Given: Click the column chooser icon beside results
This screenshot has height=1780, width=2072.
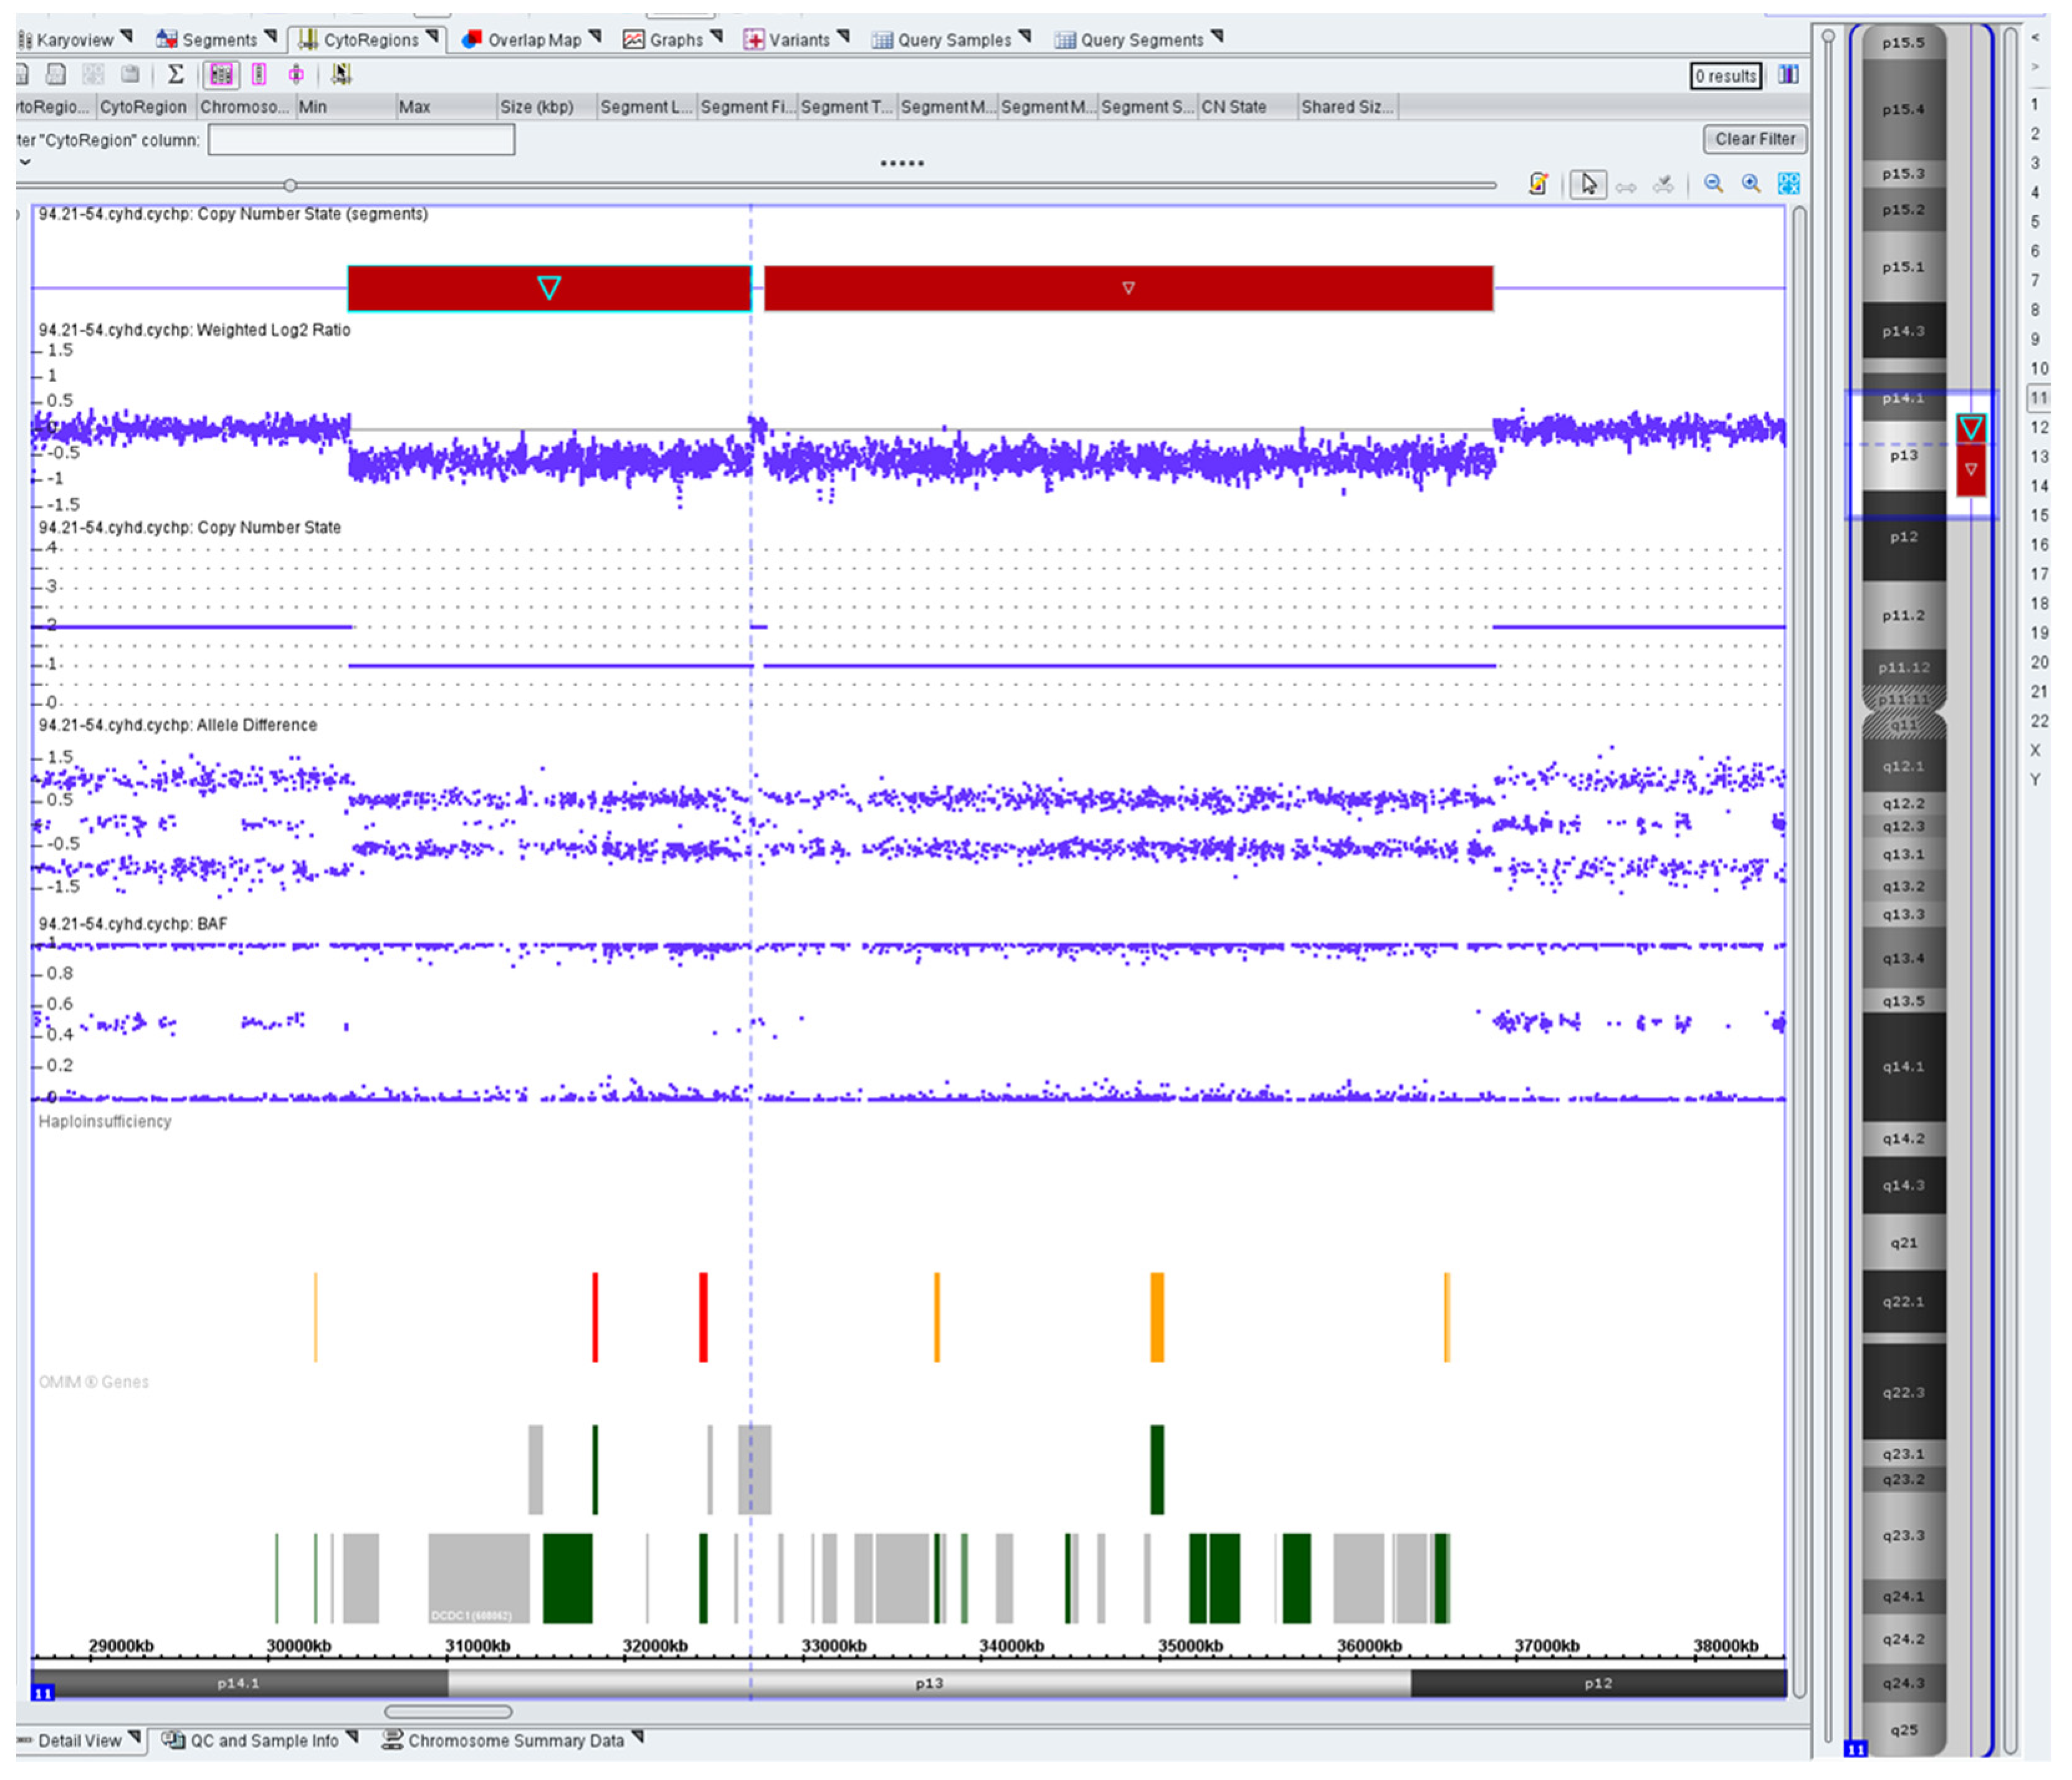Looking at the screenshot, I should point(1789,75).
